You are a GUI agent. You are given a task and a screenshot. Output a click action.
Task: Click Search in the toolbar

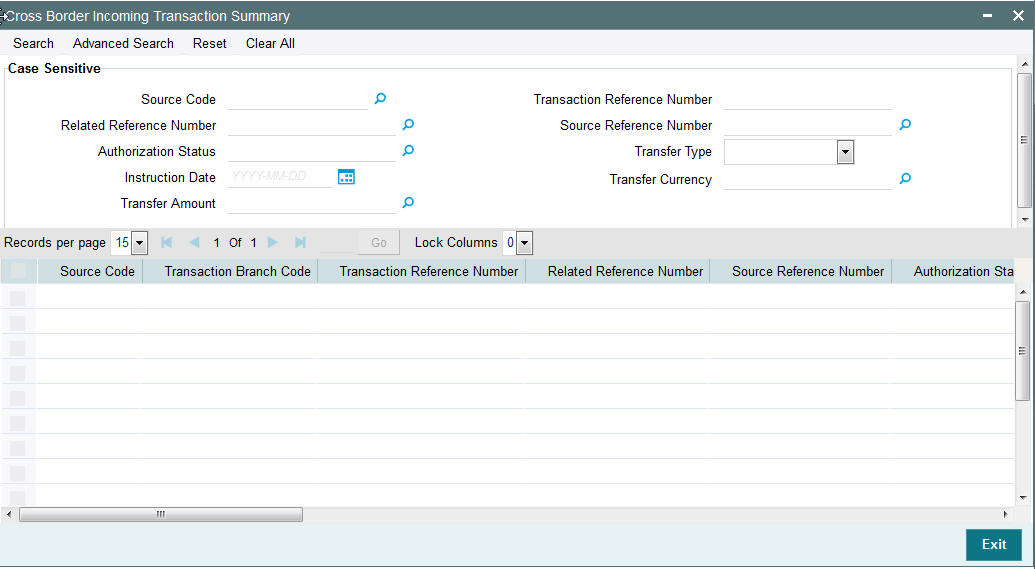pyautogui.click(x=34, y=43)
